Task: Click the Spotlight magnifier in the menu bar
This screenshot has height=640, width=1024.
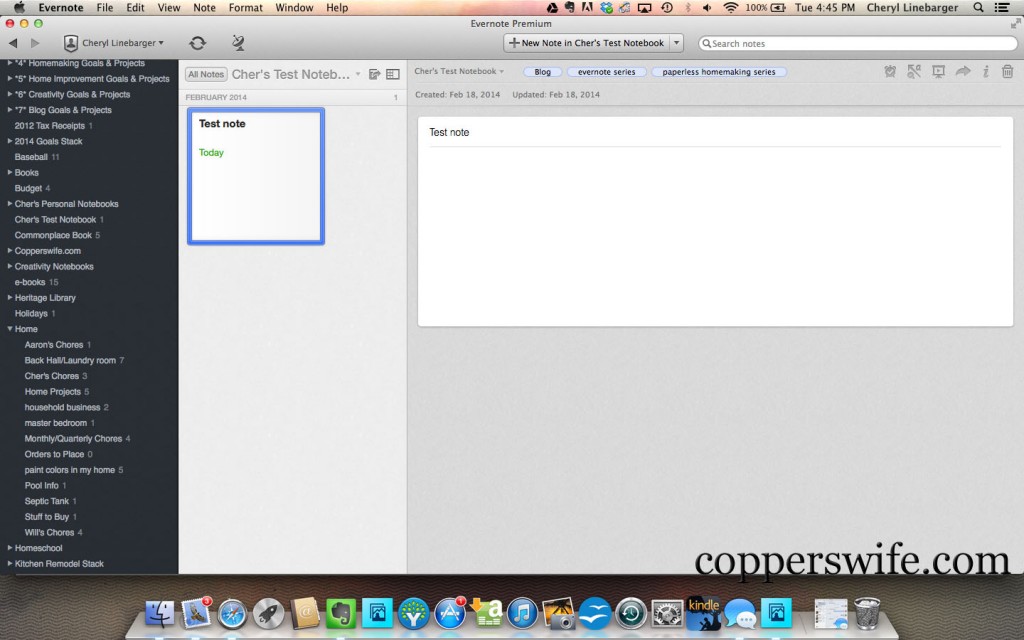Action: pyautogui.click(x=978, y=8)
